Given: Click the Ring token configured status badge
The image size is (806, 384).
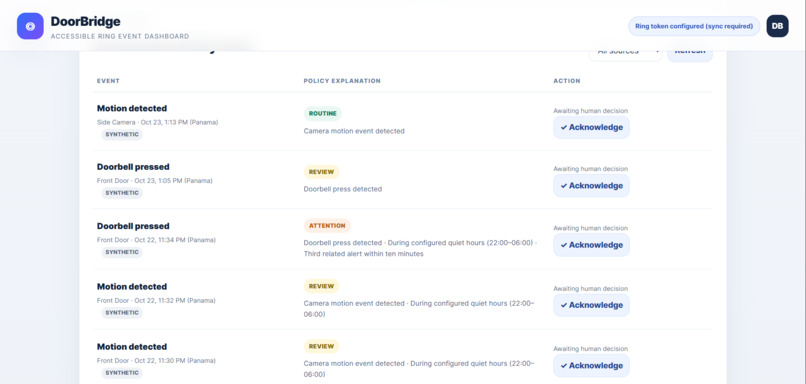Looking at the screenshot, I should (x=694, y=26).
